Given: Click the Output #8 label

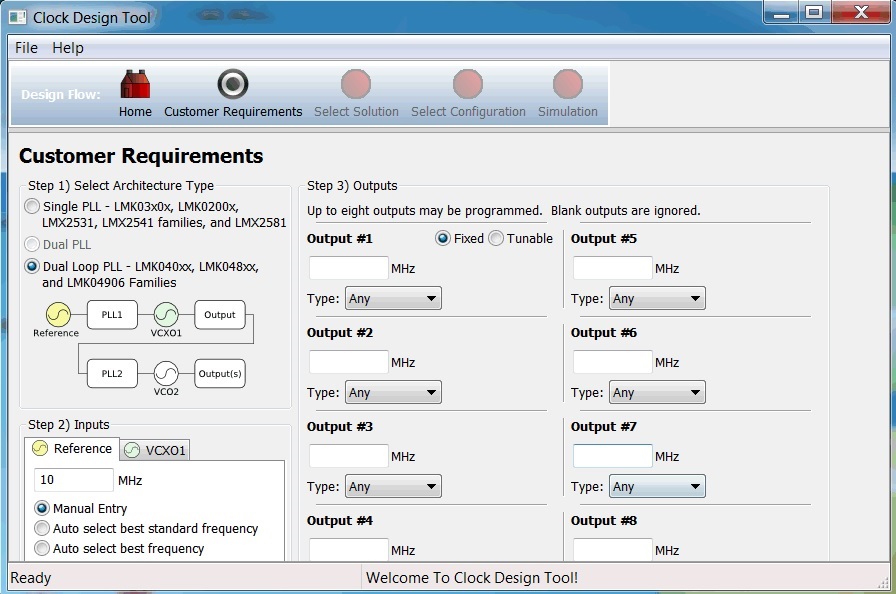Looking at the screenshot, I should coord(603,520).
